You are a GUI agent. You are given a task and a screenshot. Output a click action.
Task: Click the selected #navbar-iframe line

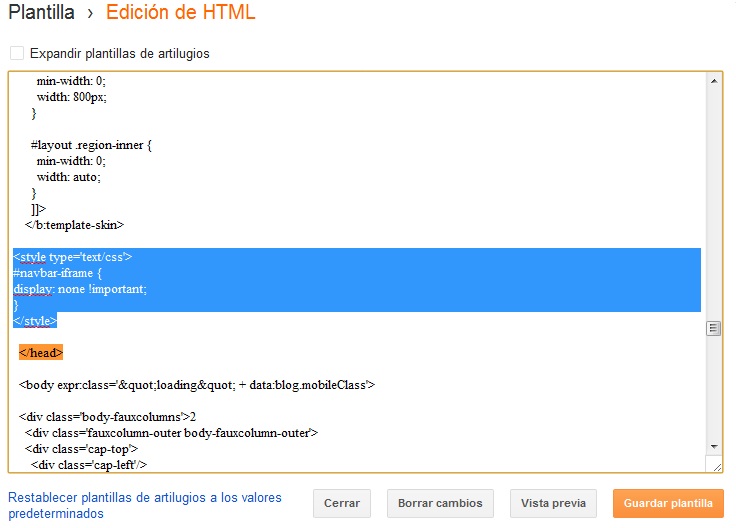pyautogui.click(x=57, y=273)
